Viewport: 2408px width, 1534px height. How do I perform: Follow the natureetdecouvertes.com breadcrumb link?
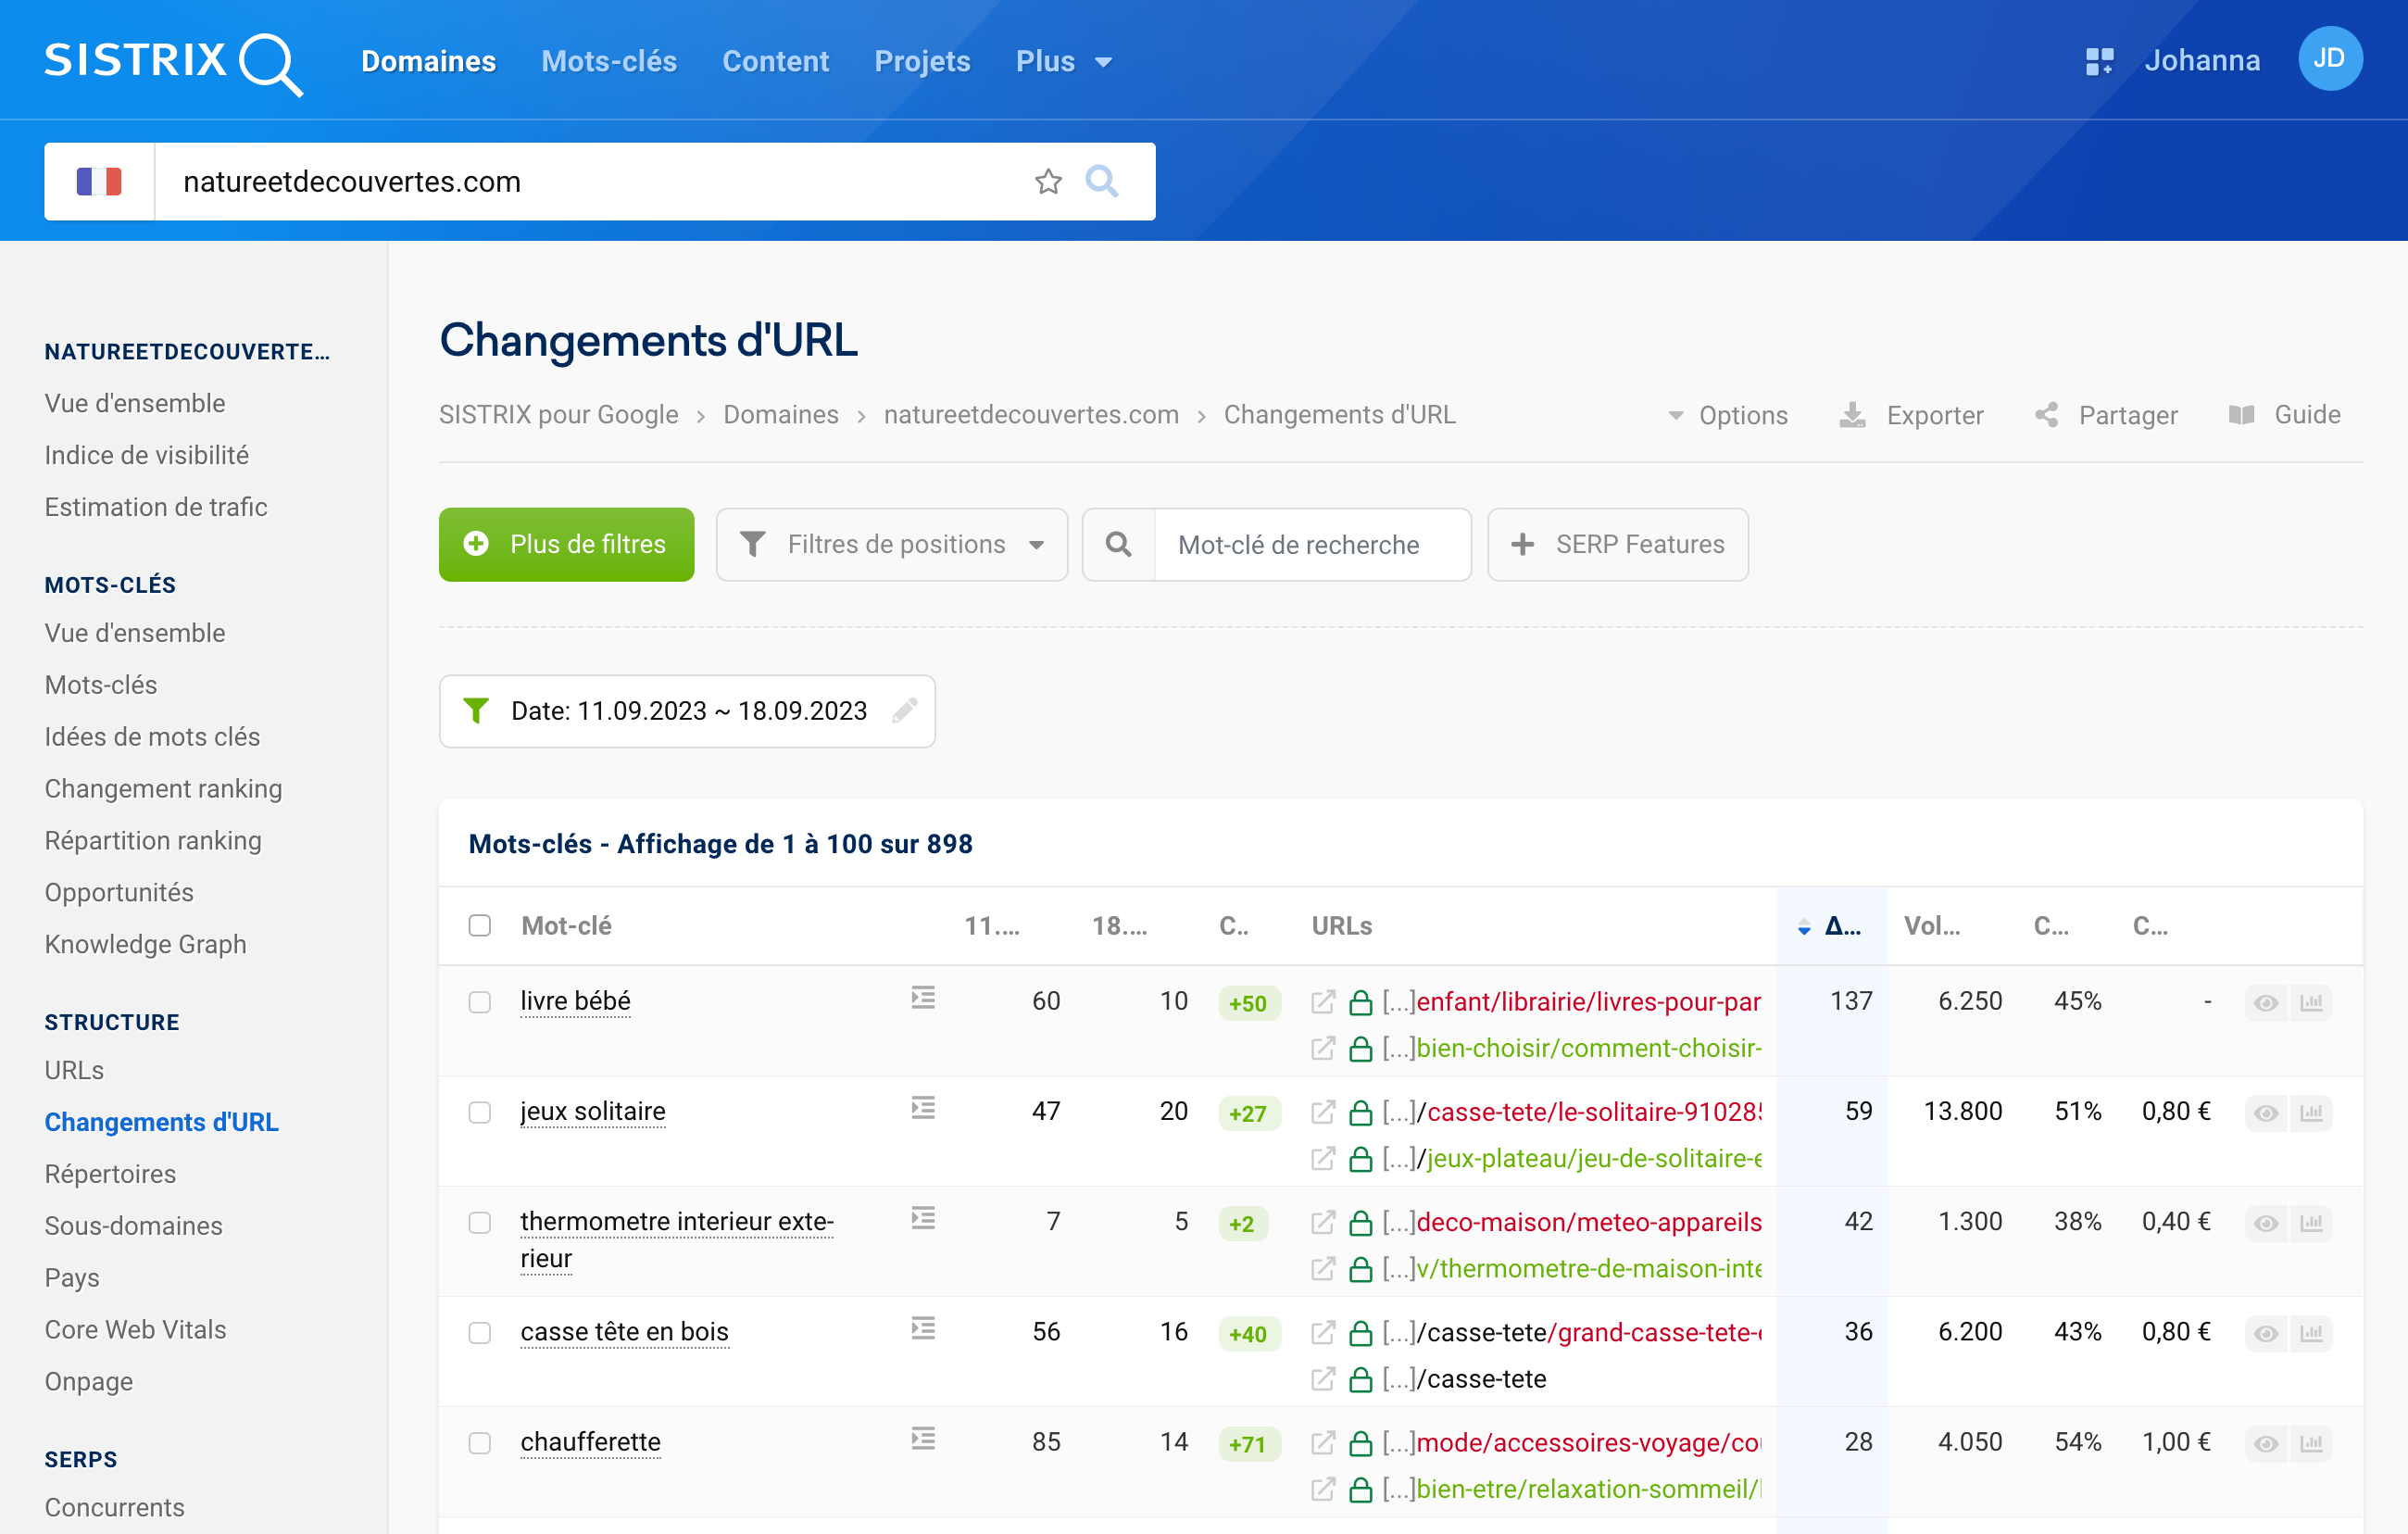[x=1031, y=415]
